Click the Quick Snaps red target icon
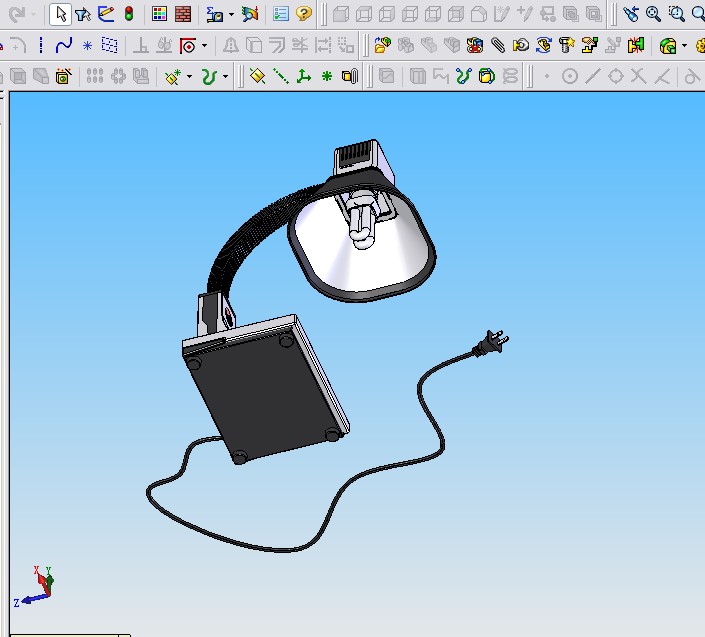Viewport: 705px width, 637px height. [x=187, y=45]
